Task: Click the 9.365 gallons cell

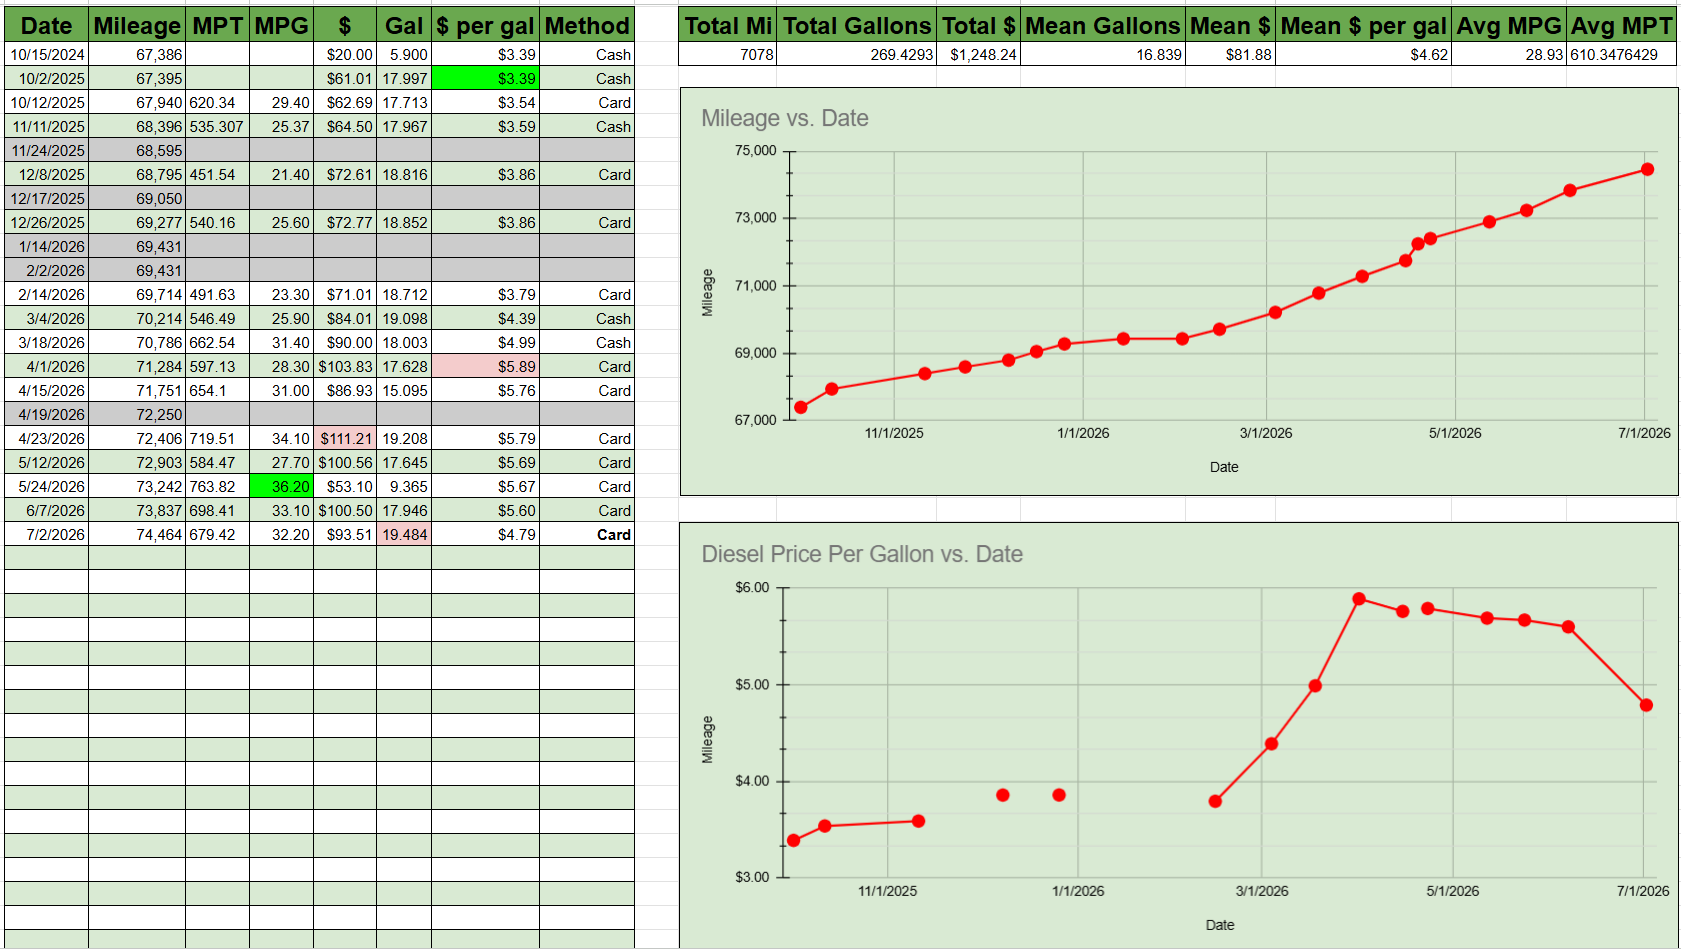Action: (x=404, y=486)
